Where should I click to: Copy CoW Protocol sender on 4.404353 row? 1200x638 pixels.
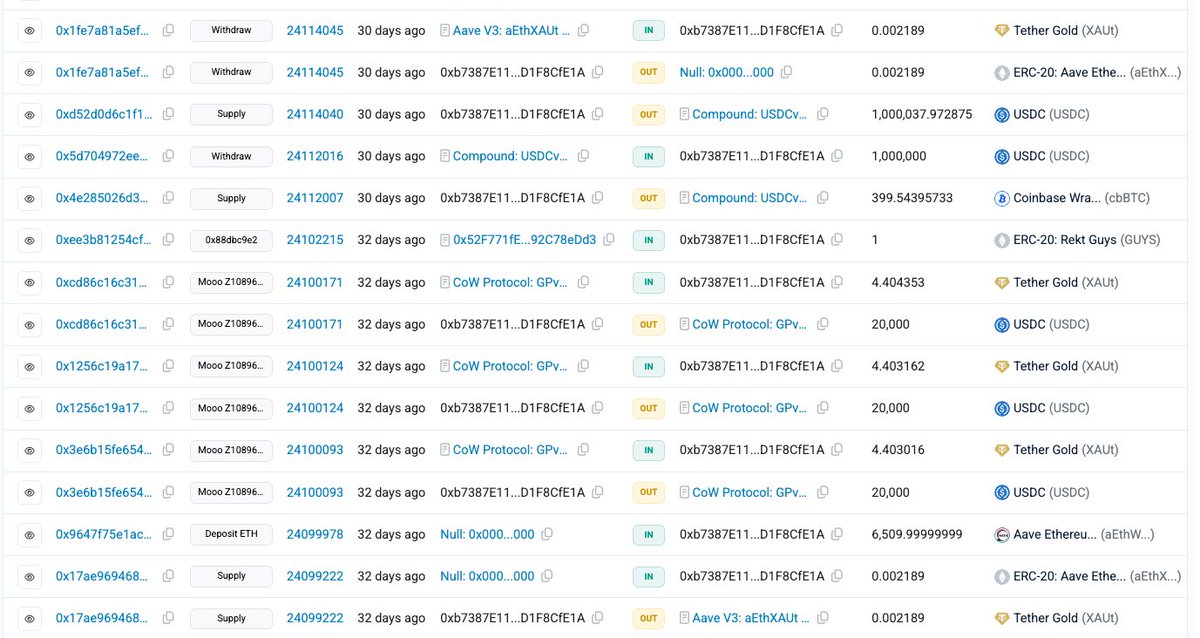tap(583, 282)
